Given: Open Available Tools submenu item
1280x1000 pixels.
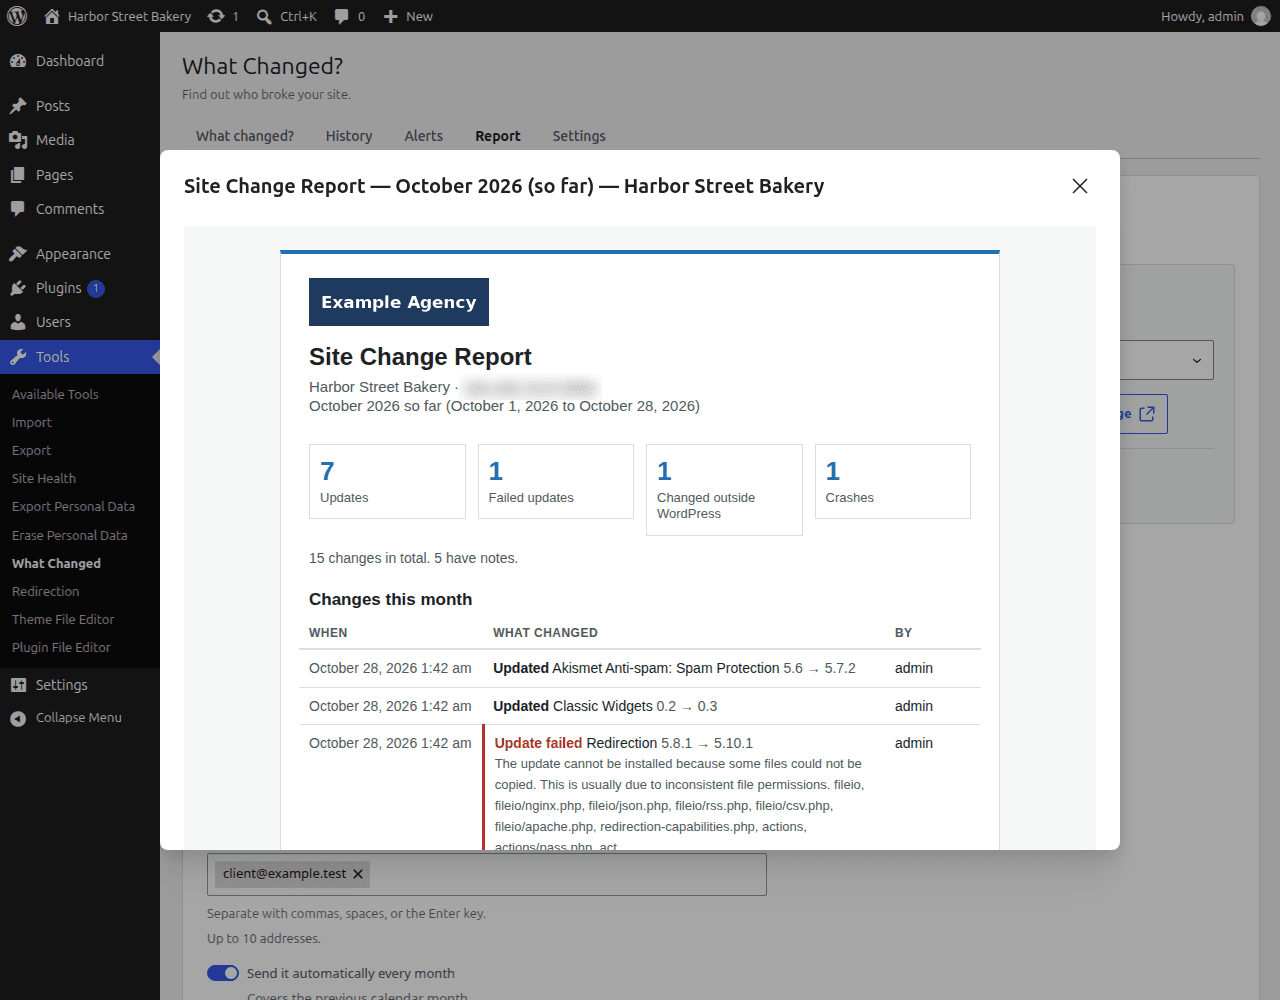Looking at the screenshot, I should click(55, 395).
